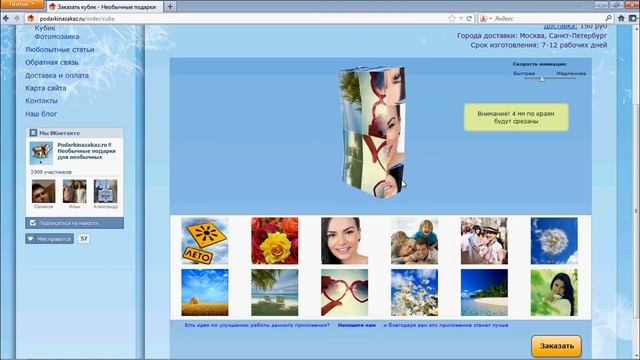Click the bookmark star icon in address bar
Viewport: 640px width, 360px height.
pyautogui.click(x=452, y=18)
